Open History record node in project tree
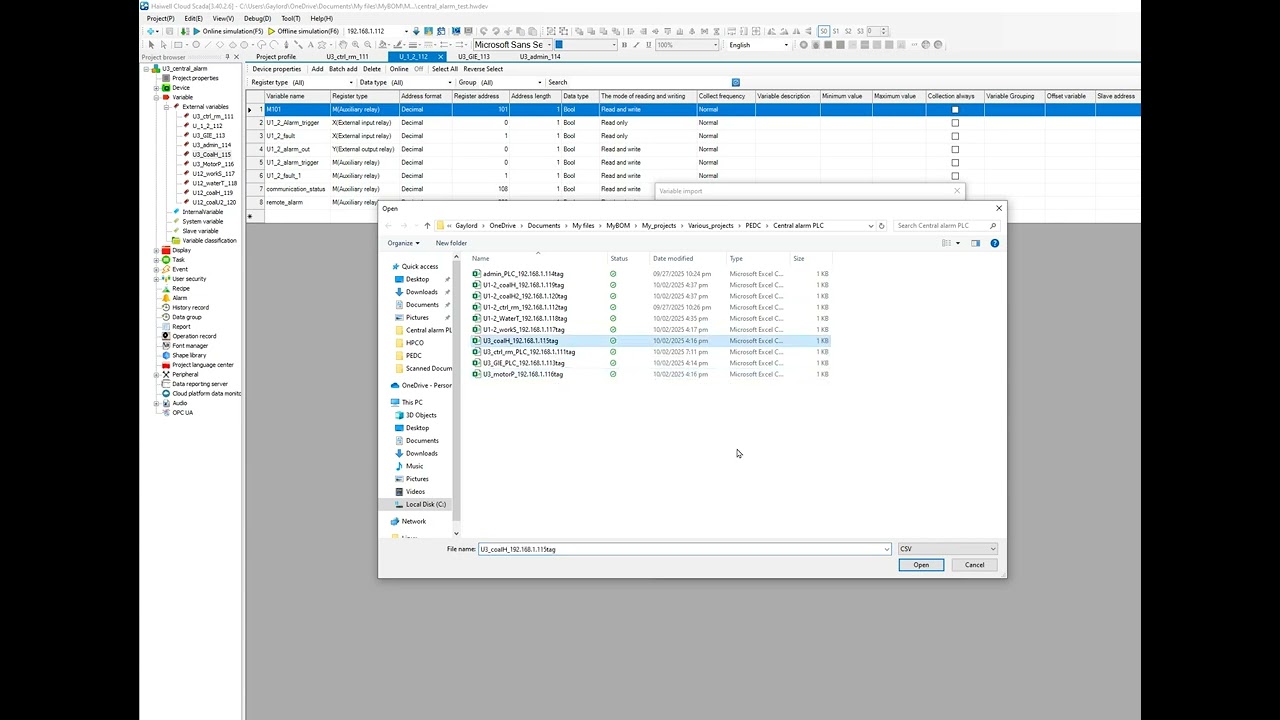The image size is (1280, 720). (190, 307)
